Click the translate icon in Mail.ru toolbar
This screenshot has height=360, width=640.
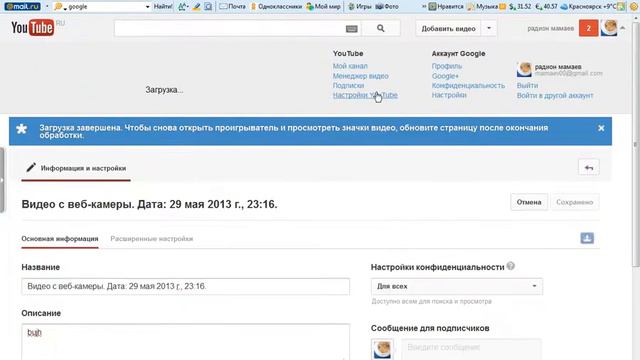point(183,7)
